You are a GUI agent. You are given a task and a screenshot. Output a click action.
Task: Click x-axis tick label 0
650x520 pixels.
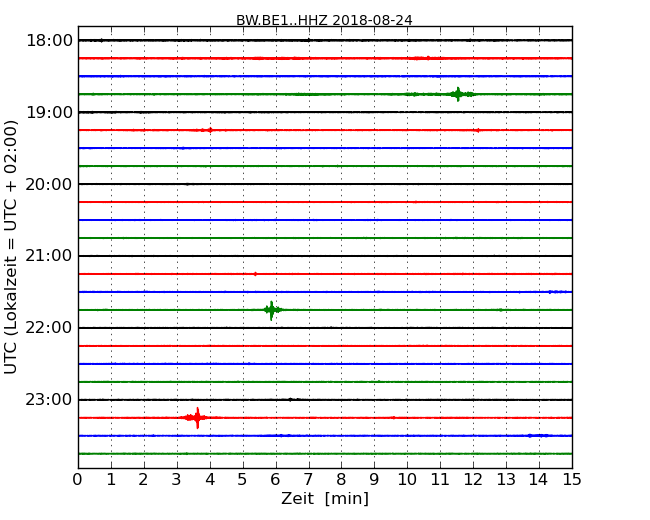click(78, 480)
